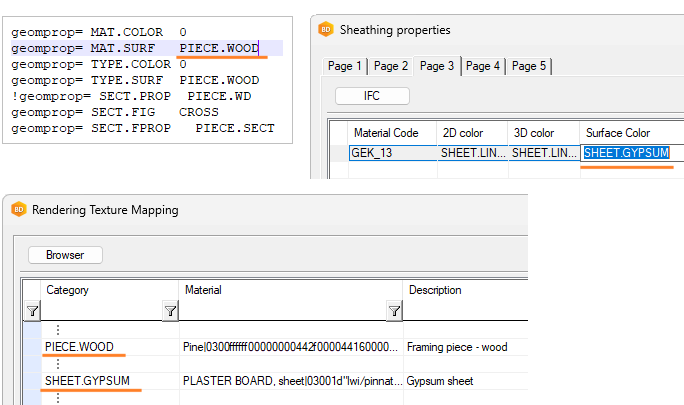Viewport: 684px width, 405px height.
Task: Switch to the Page 1 tab
Action: (x=345, y=66)
